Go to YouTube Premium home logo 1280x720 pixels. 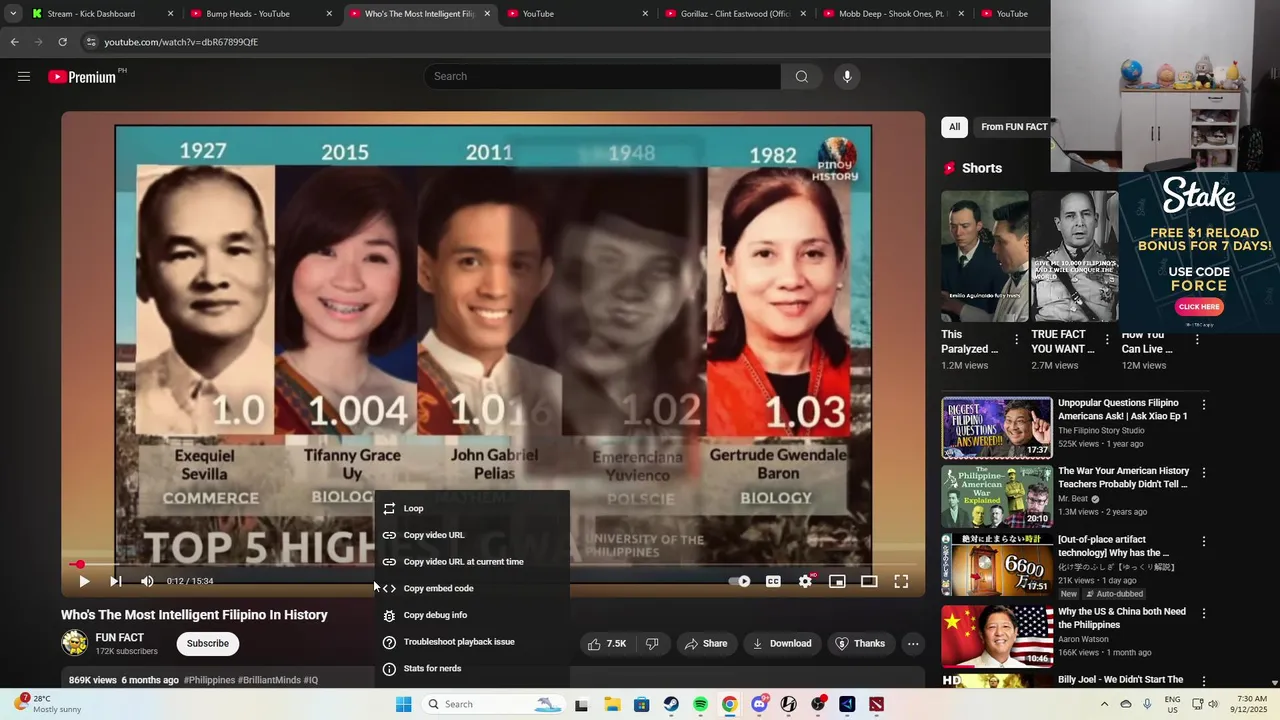[83, 77]
